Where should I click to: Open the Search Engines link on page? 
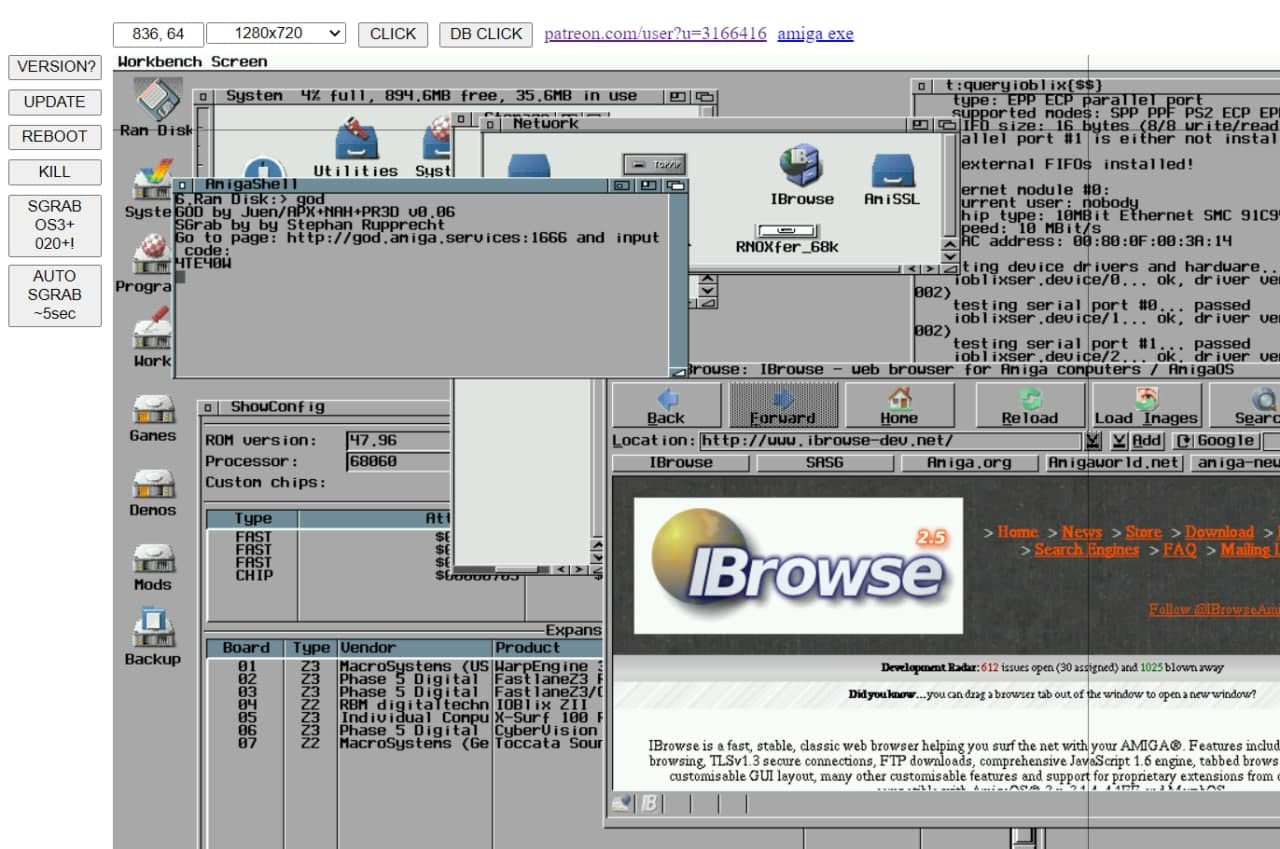coord(1086,550)
